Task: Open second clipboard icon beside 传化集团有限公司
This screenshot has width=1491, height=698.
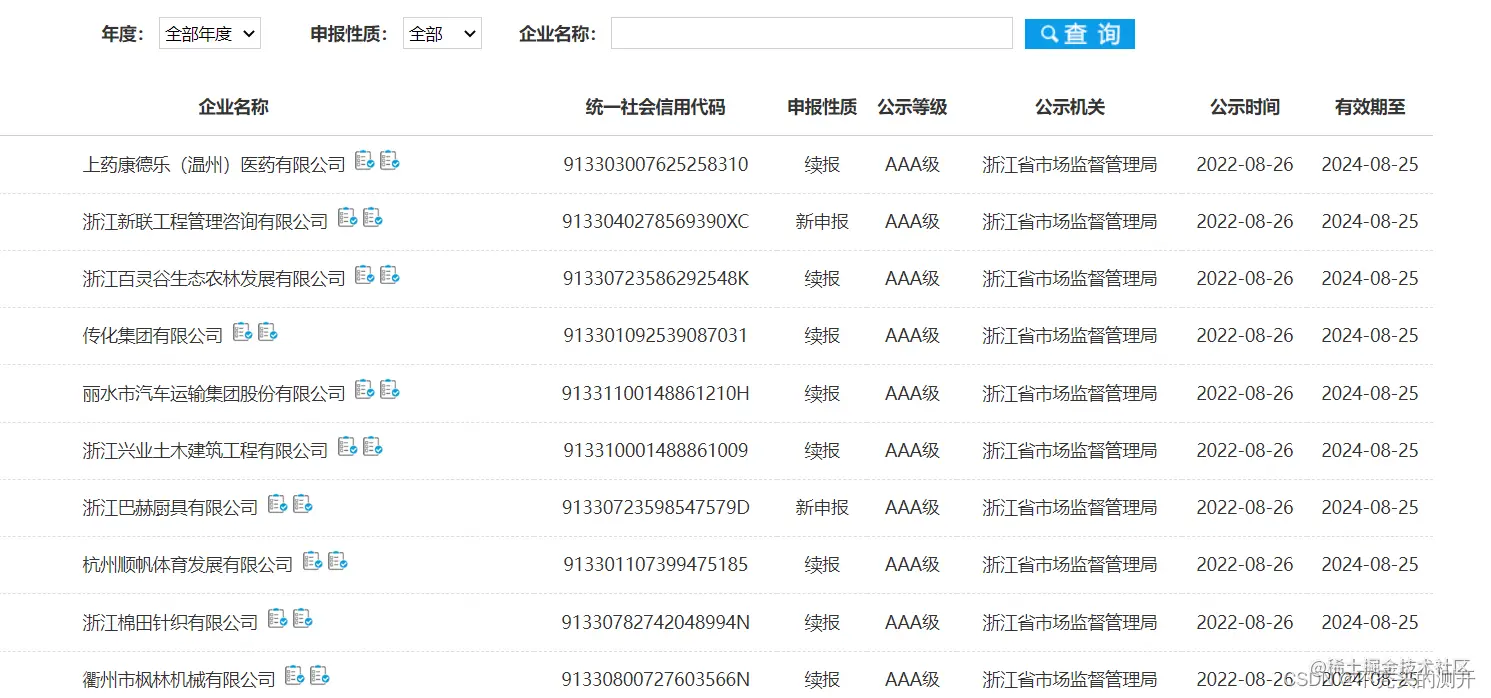Action: [268, 331]
